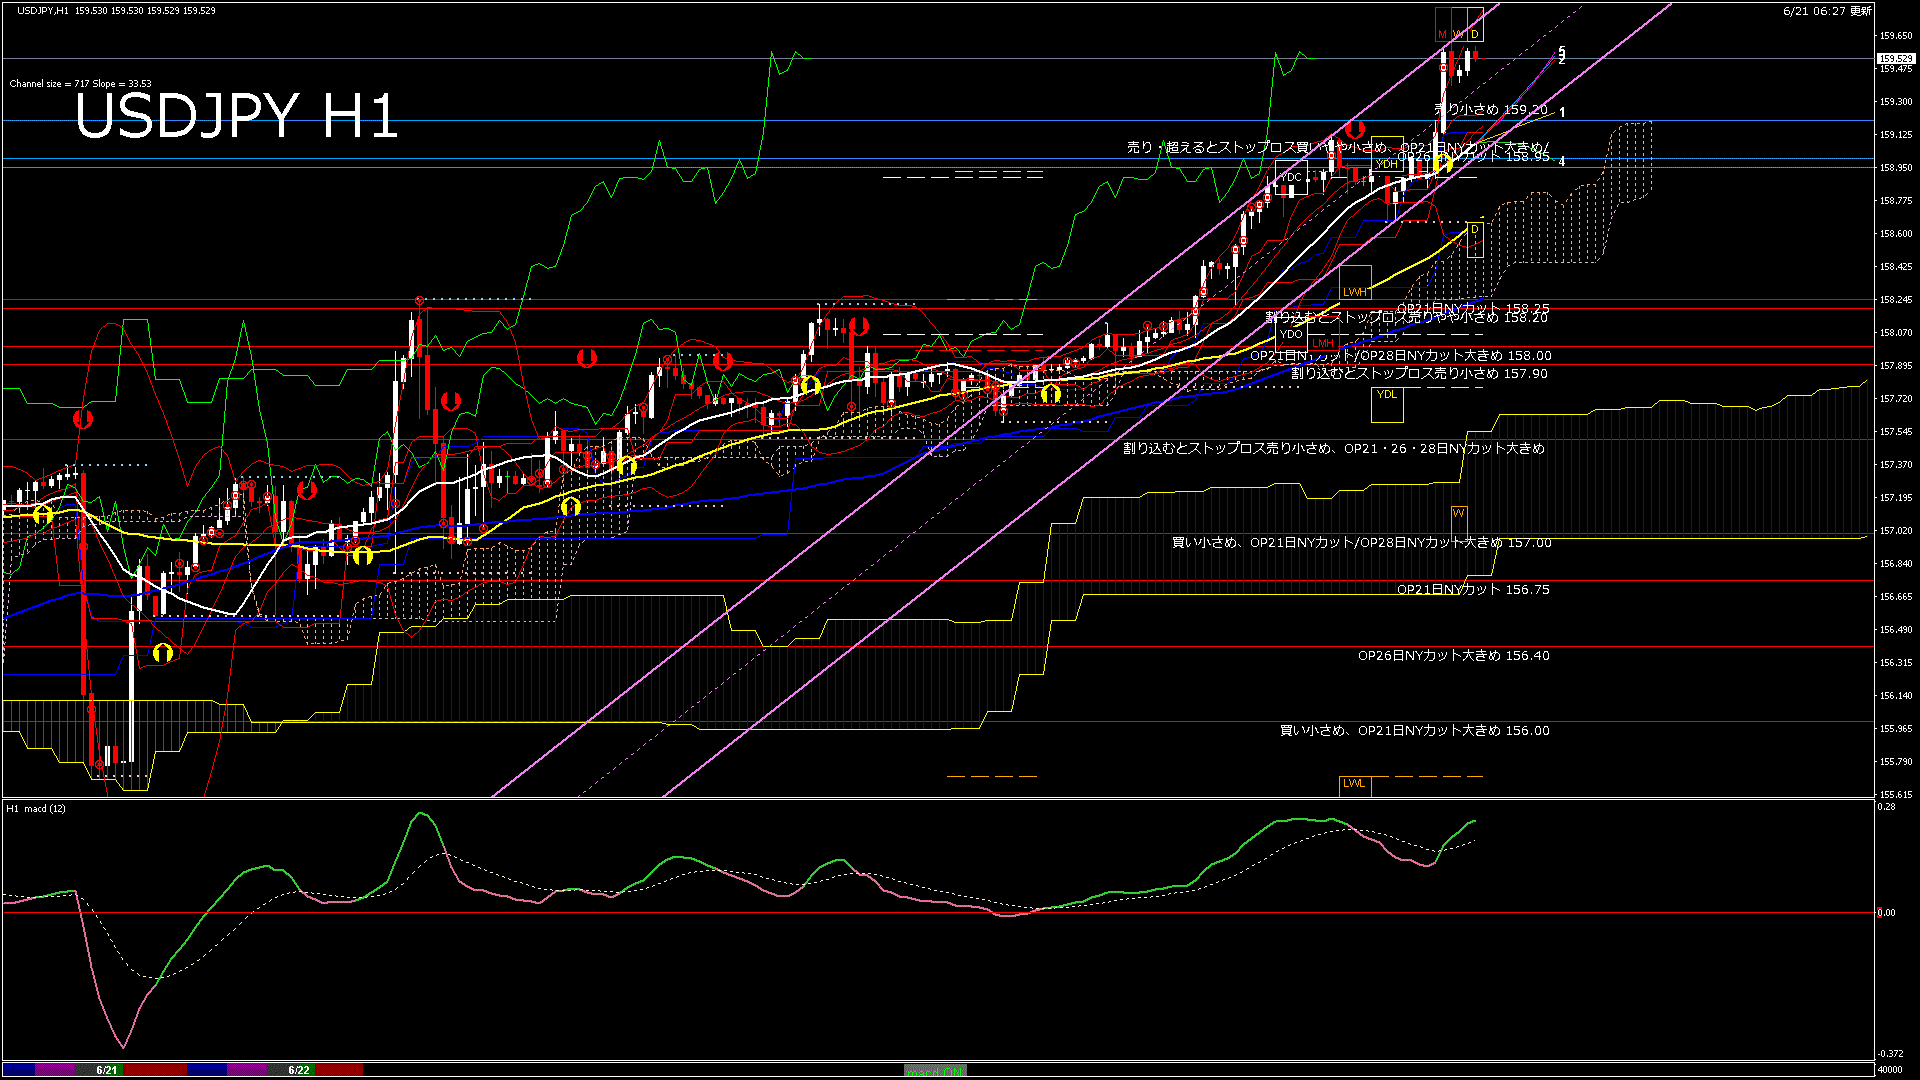Viewport: 1920px width, 1080px height.
Task: Click the YDO marker box
Action: point(1291,334)
